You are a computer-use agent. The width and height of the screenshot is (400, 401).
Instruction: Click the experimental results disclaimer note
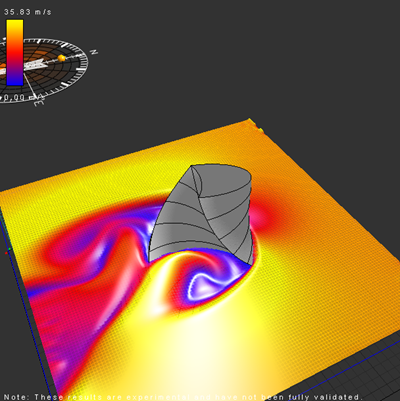click(x=183, y=397)
